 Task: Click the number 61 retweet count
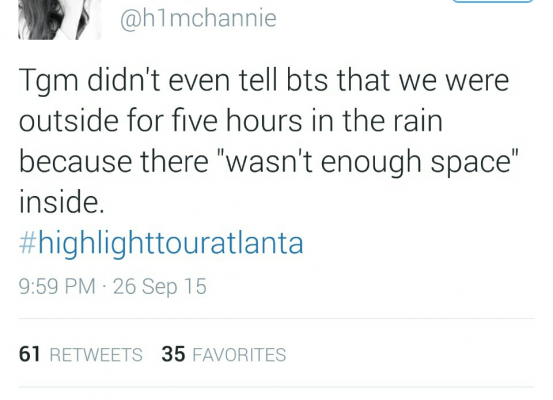(x=30, y=354)
